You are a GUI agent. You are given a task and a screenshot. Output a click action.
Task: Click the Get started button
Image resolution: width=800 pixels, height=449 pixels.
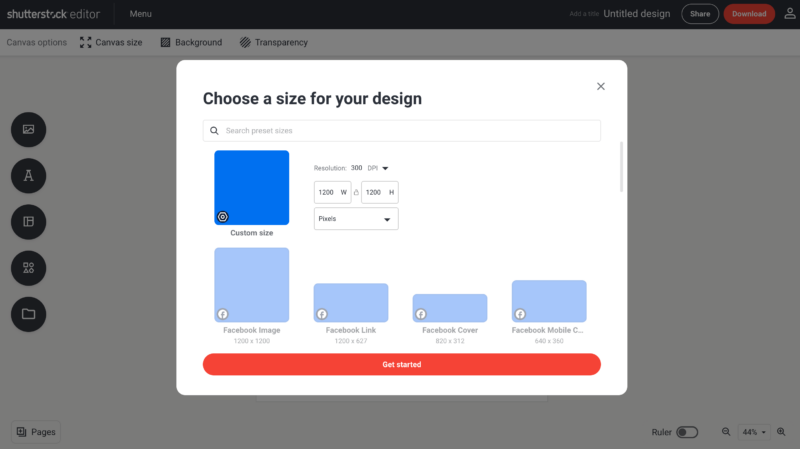401,364
